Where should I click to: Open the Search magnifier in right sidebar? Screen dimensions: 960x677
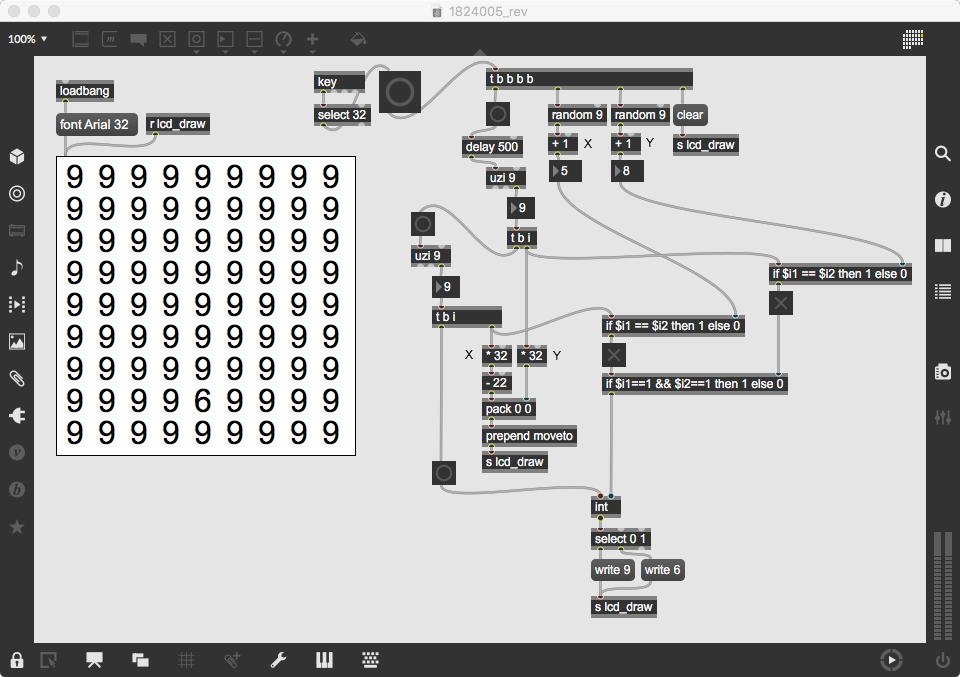point(943,153)
